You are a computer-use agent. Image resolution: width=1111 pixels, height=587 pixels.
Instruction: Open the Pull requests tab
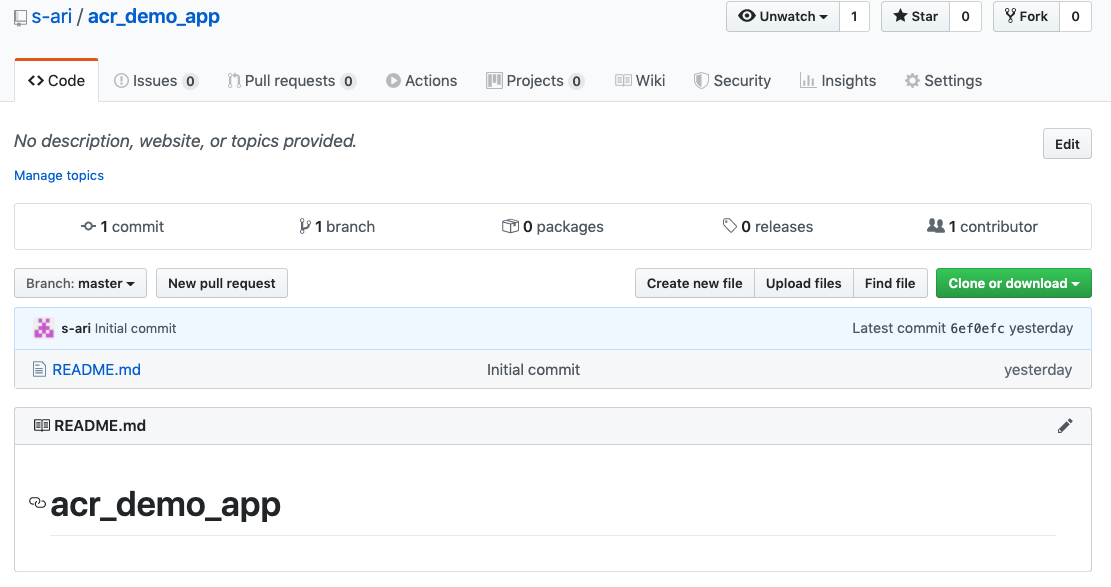(x=291, y=81)
